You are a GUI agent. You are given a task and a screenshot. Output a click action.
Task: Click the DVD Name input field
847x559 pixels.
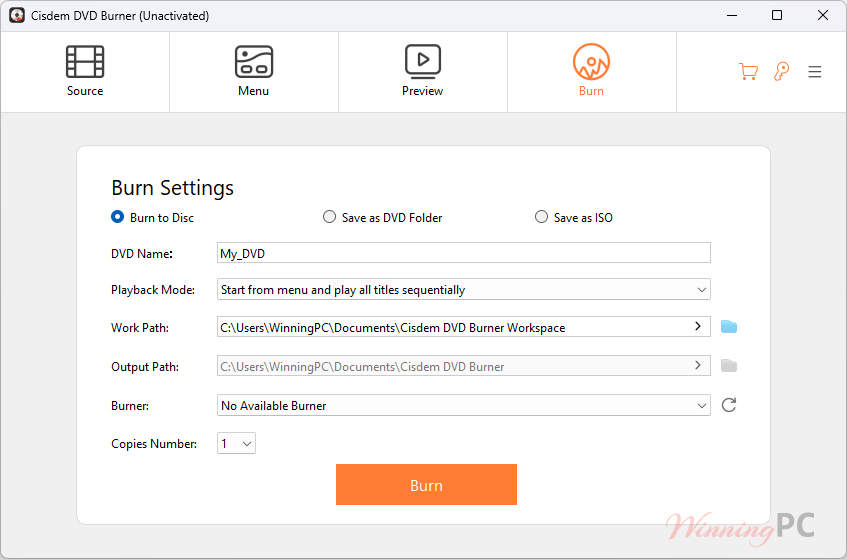pos(463,253)
